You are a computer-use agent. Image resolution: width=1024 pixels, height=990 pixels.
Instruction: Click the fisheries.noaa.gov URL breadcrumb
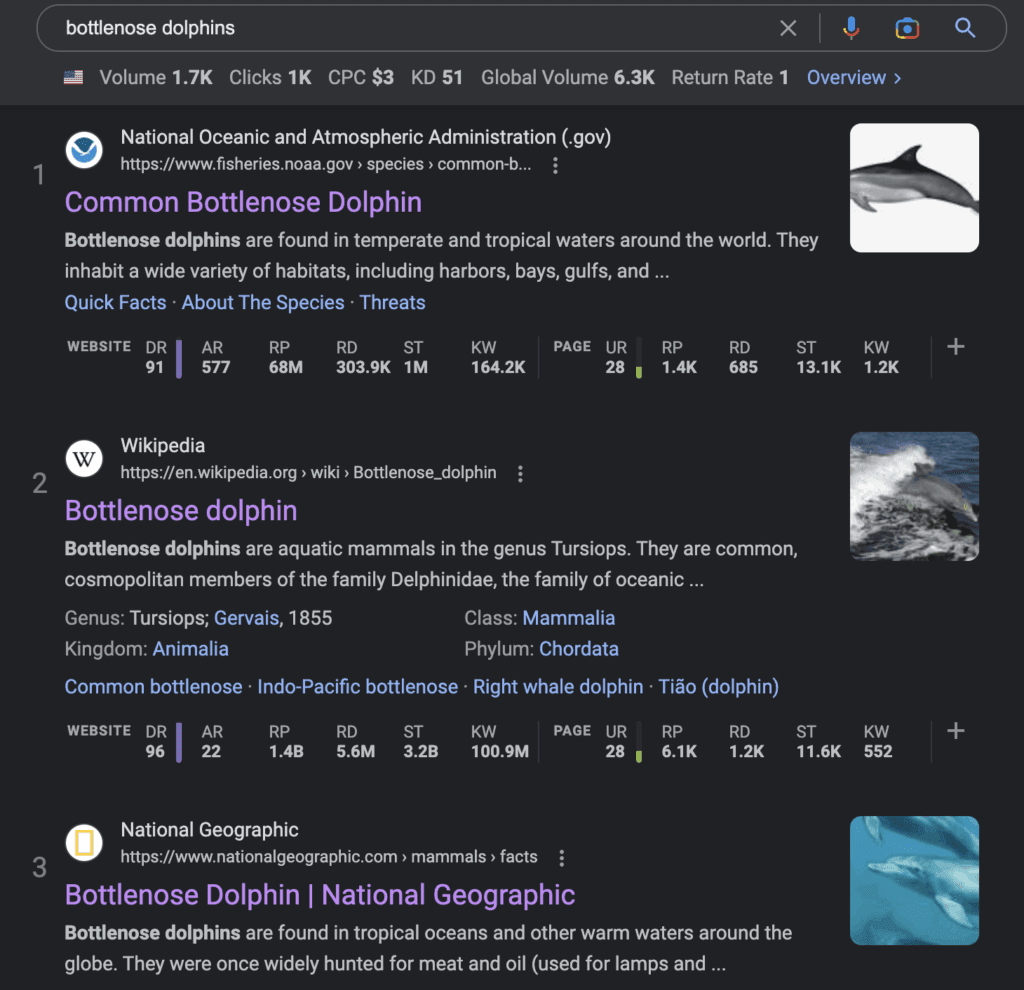click(326, 164)
